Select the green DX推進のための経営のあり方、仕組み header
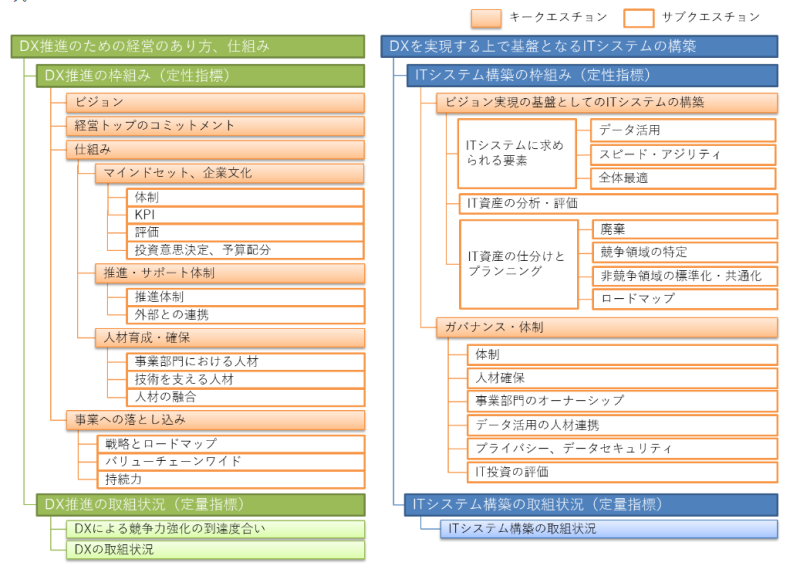This screenshot has height=566, width=800. click(190, 46)
